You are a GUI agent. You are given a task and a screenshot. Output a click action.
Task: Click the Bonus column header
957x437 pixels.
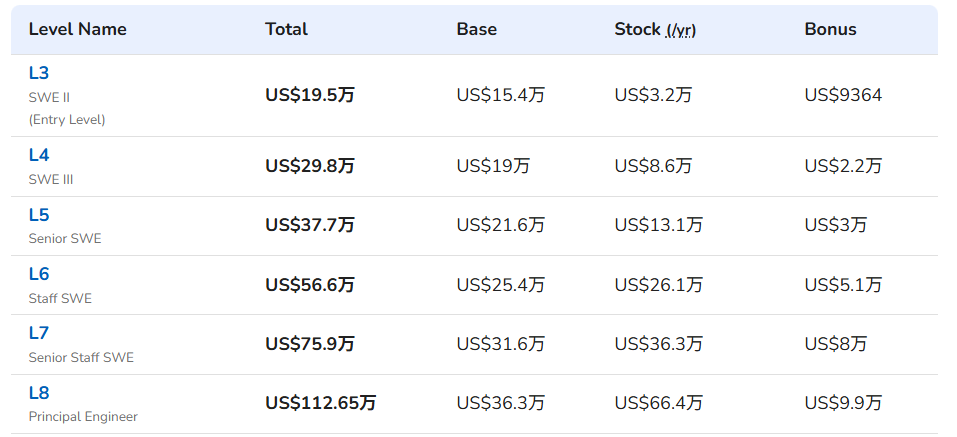click(830, 29)
